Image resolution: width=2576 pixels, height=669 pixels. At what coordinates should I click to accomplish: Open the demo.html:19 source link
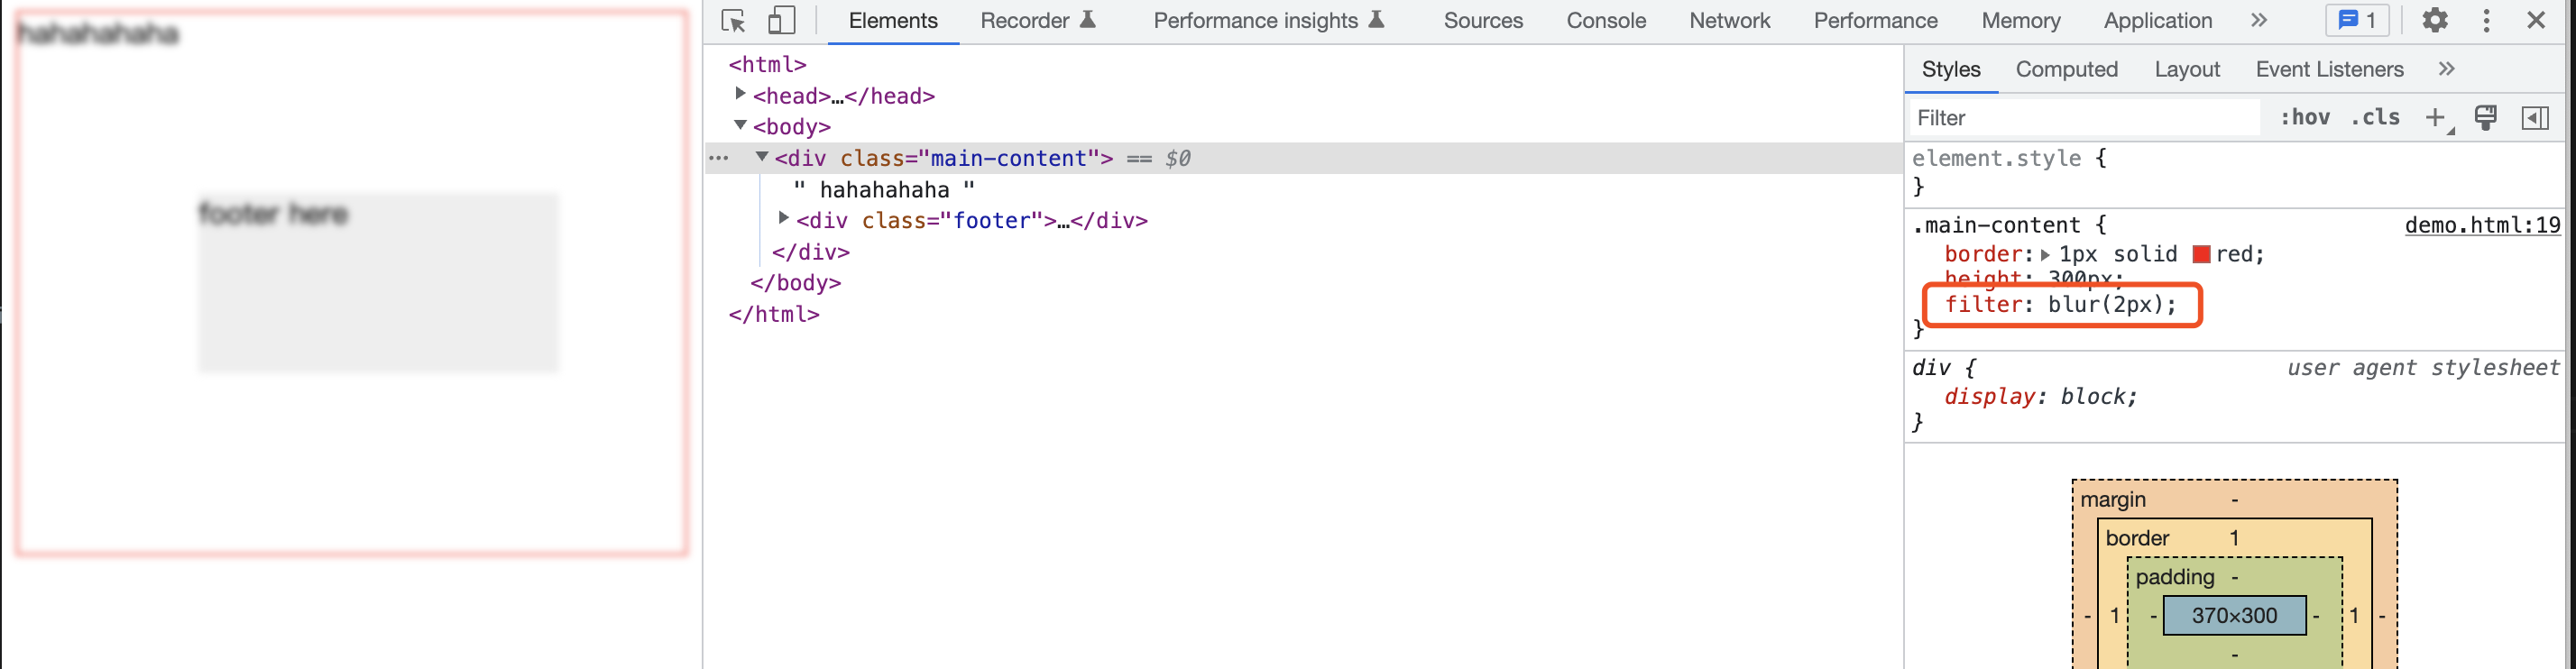click(2482, 225)
